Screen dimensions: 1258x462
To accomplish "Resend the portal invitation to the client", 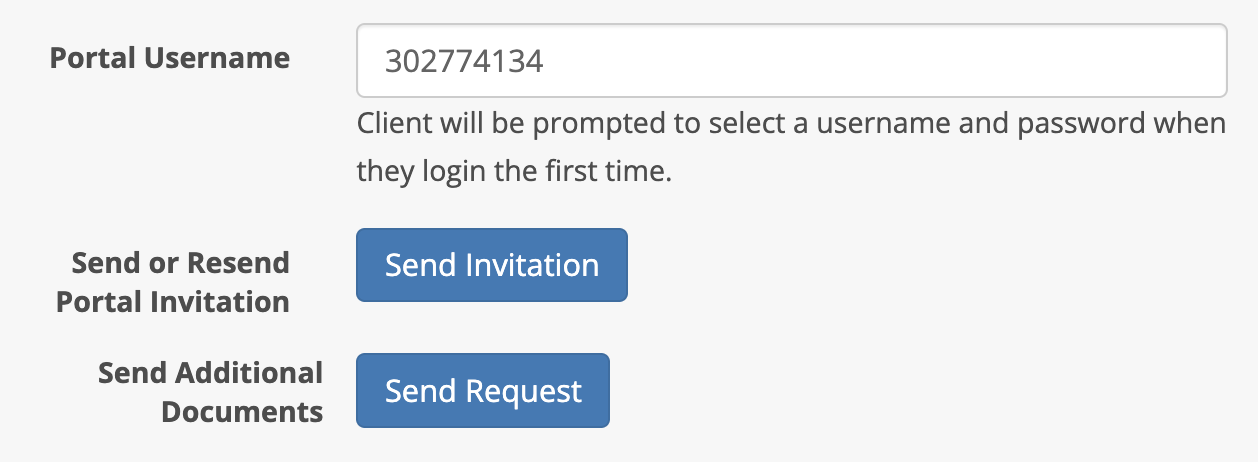I will 492,265.
